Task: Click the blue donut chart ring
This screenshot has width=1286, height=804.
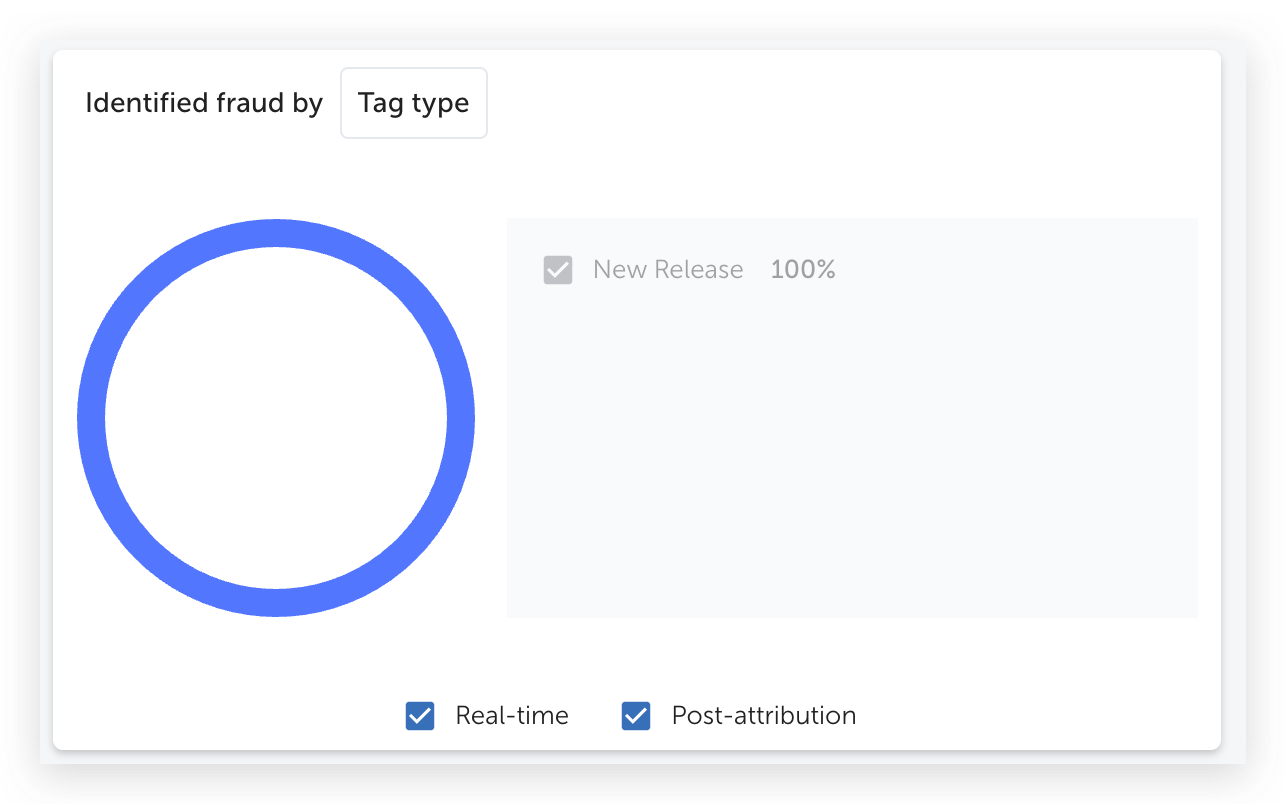Action: (276, 232)
